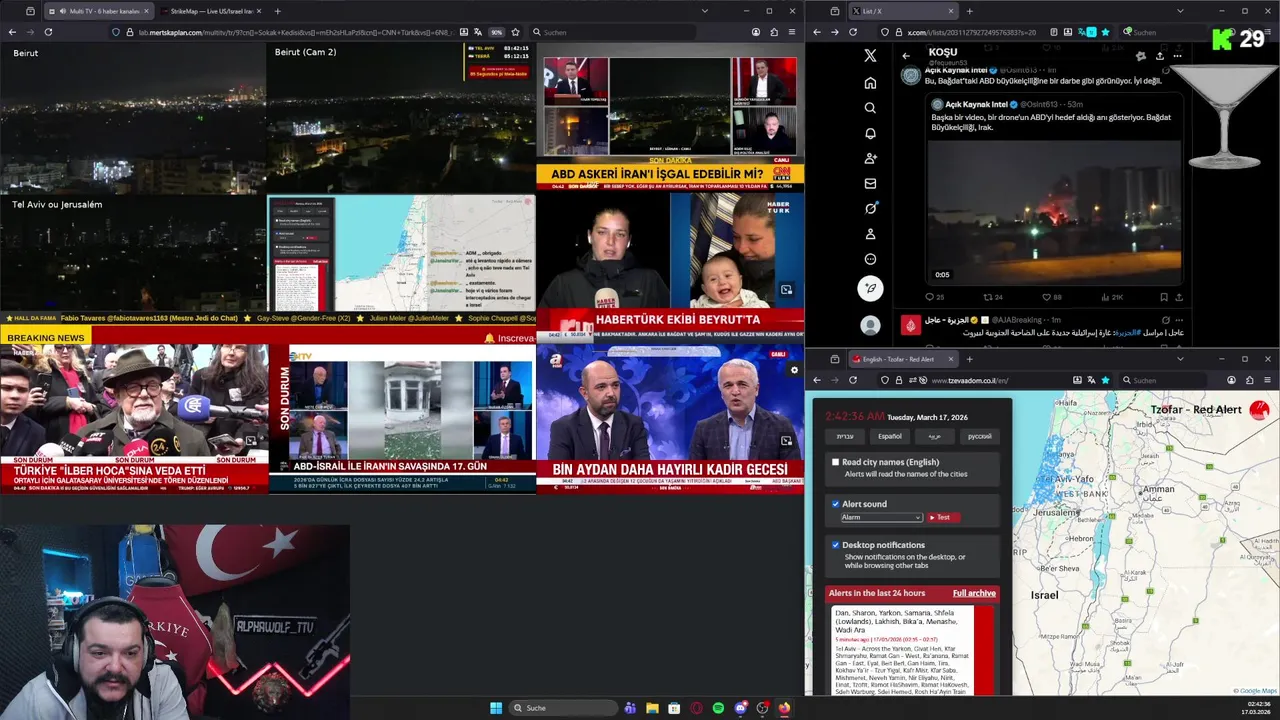Click the Beirut (Cam 2) feed
The image size is (1280, 720).
(x=401, y=118)
